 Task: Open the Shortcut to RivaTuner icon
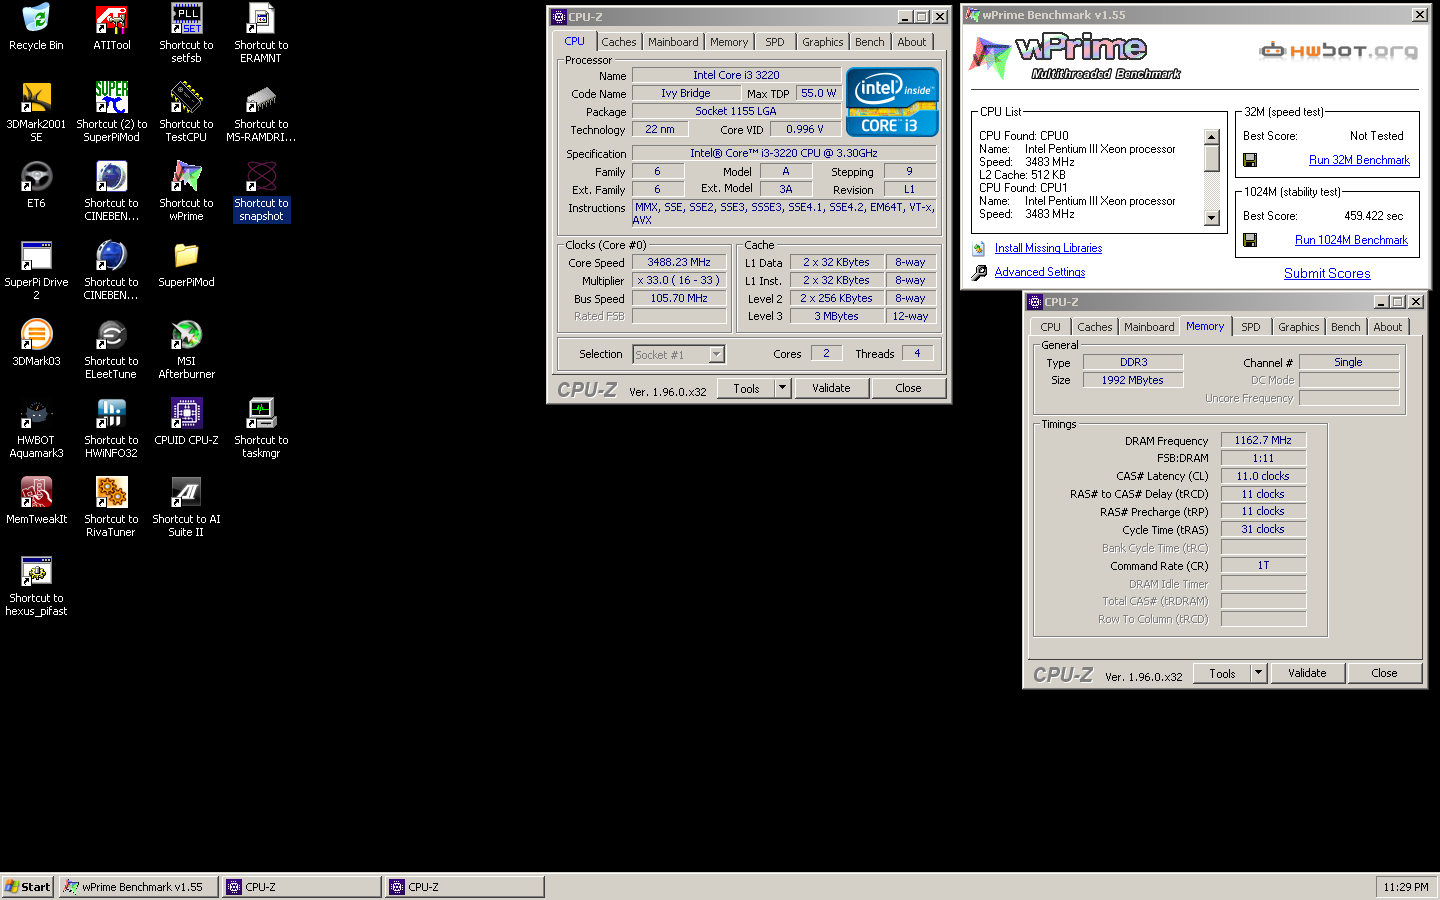pos(111,507)
